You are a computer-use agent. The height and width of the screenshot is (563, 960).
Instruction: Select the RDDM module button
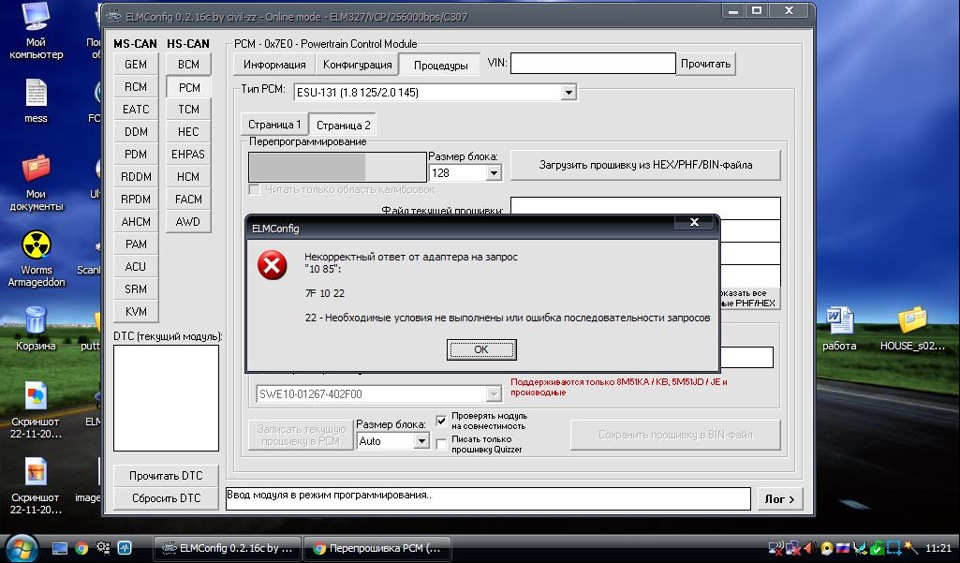135,177
